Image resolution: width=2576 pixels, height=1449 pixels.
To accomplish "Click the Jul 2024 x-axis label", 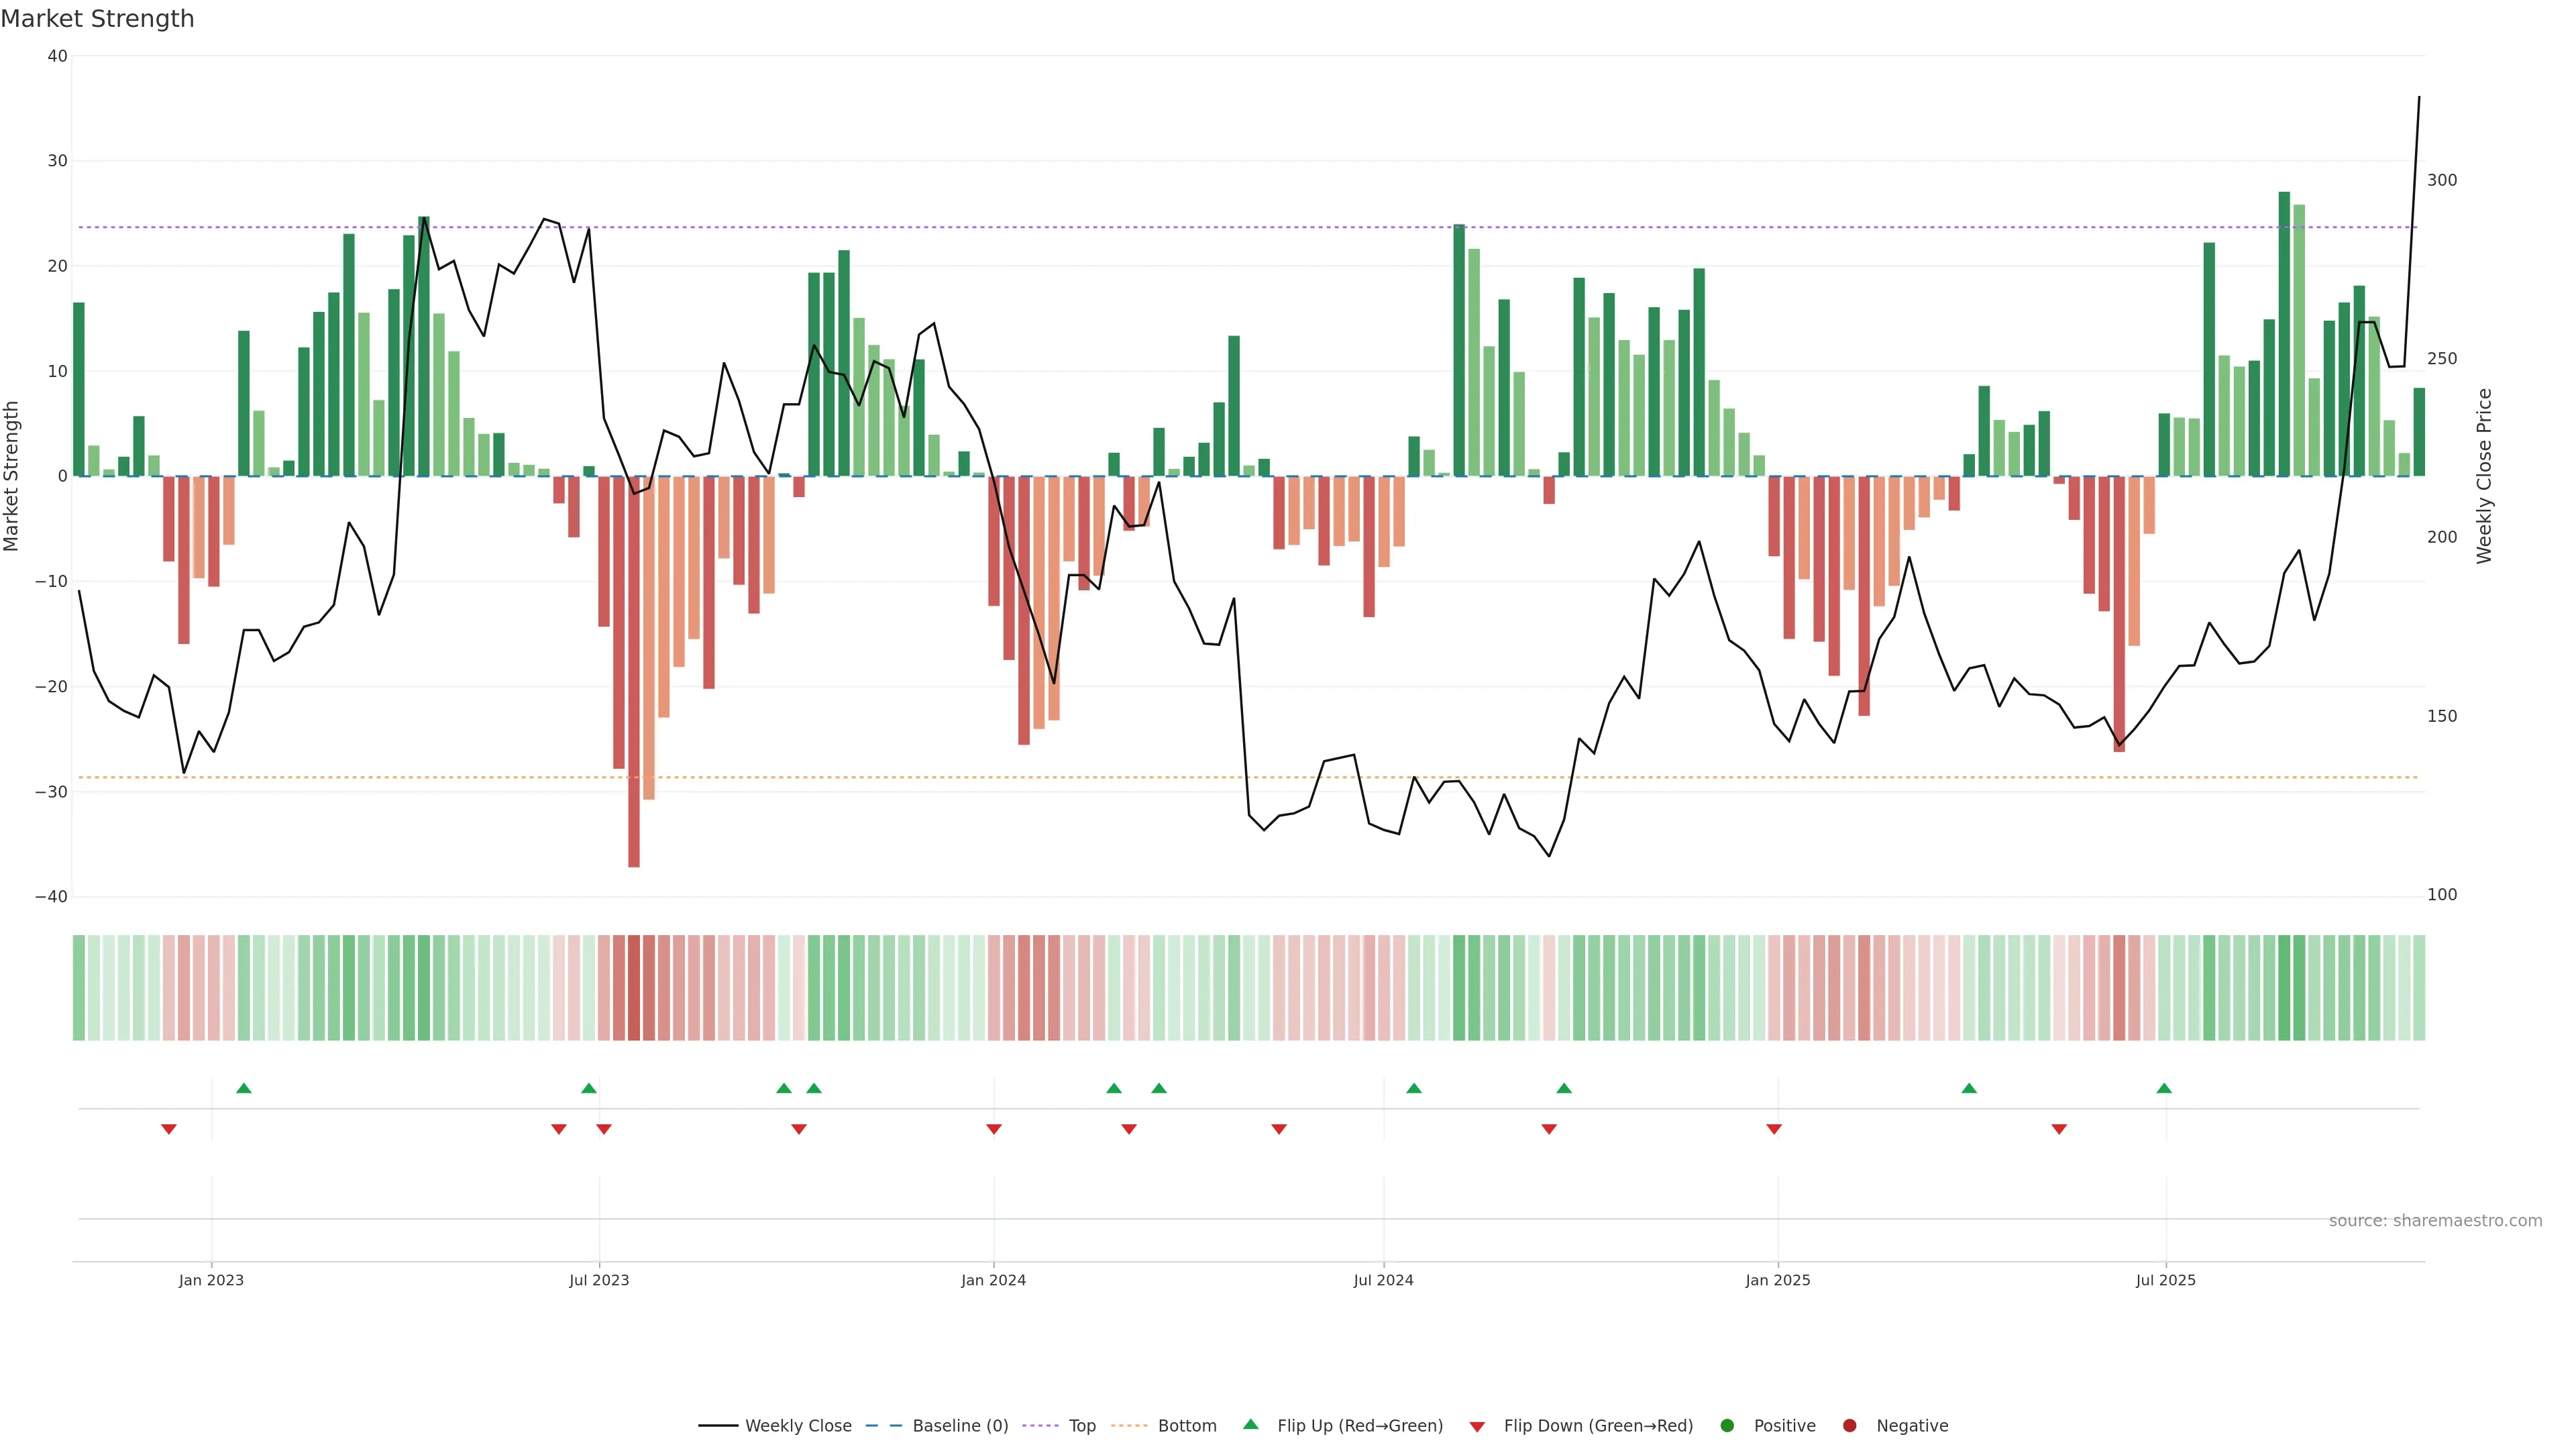I will click(x=1383, y=1280).
